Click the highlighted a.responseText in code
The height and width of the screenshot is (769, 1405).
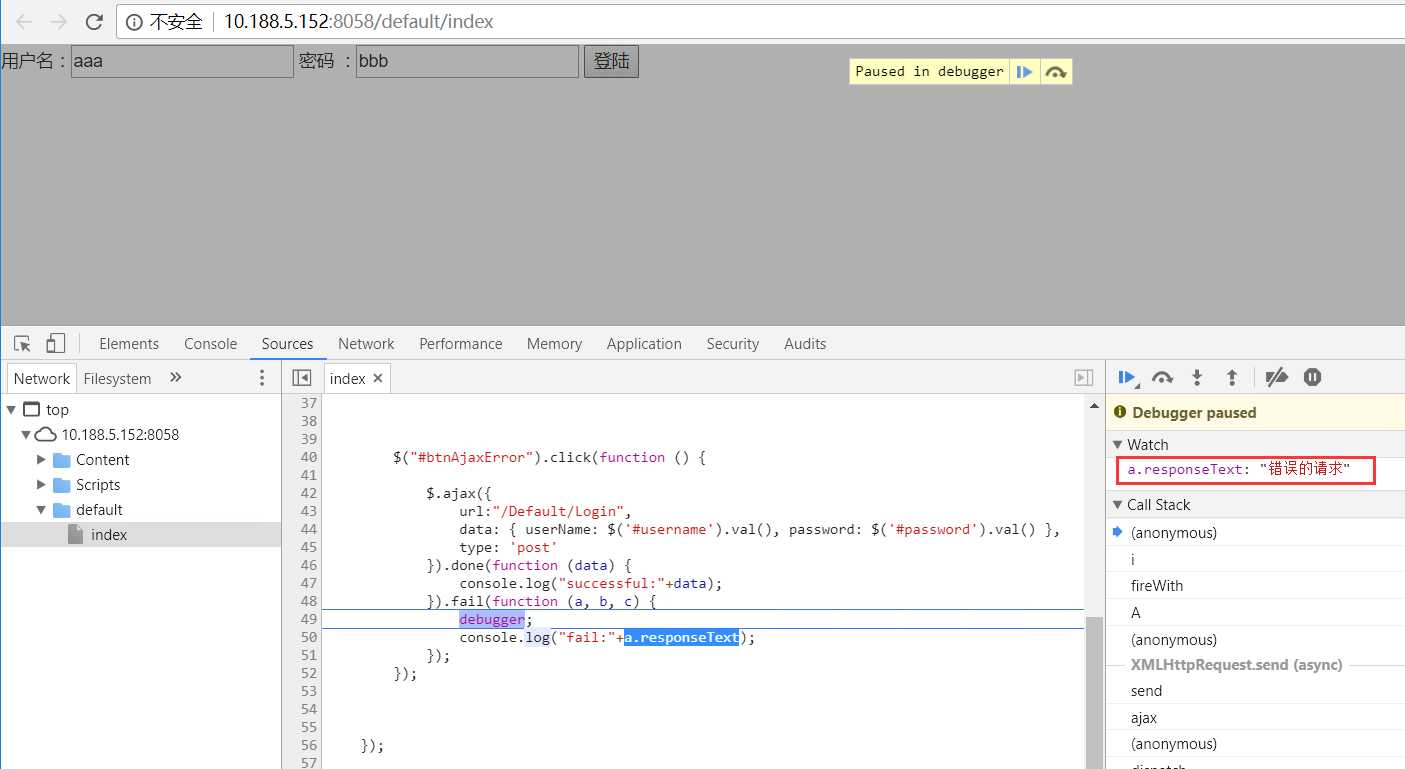pos(681,637)
